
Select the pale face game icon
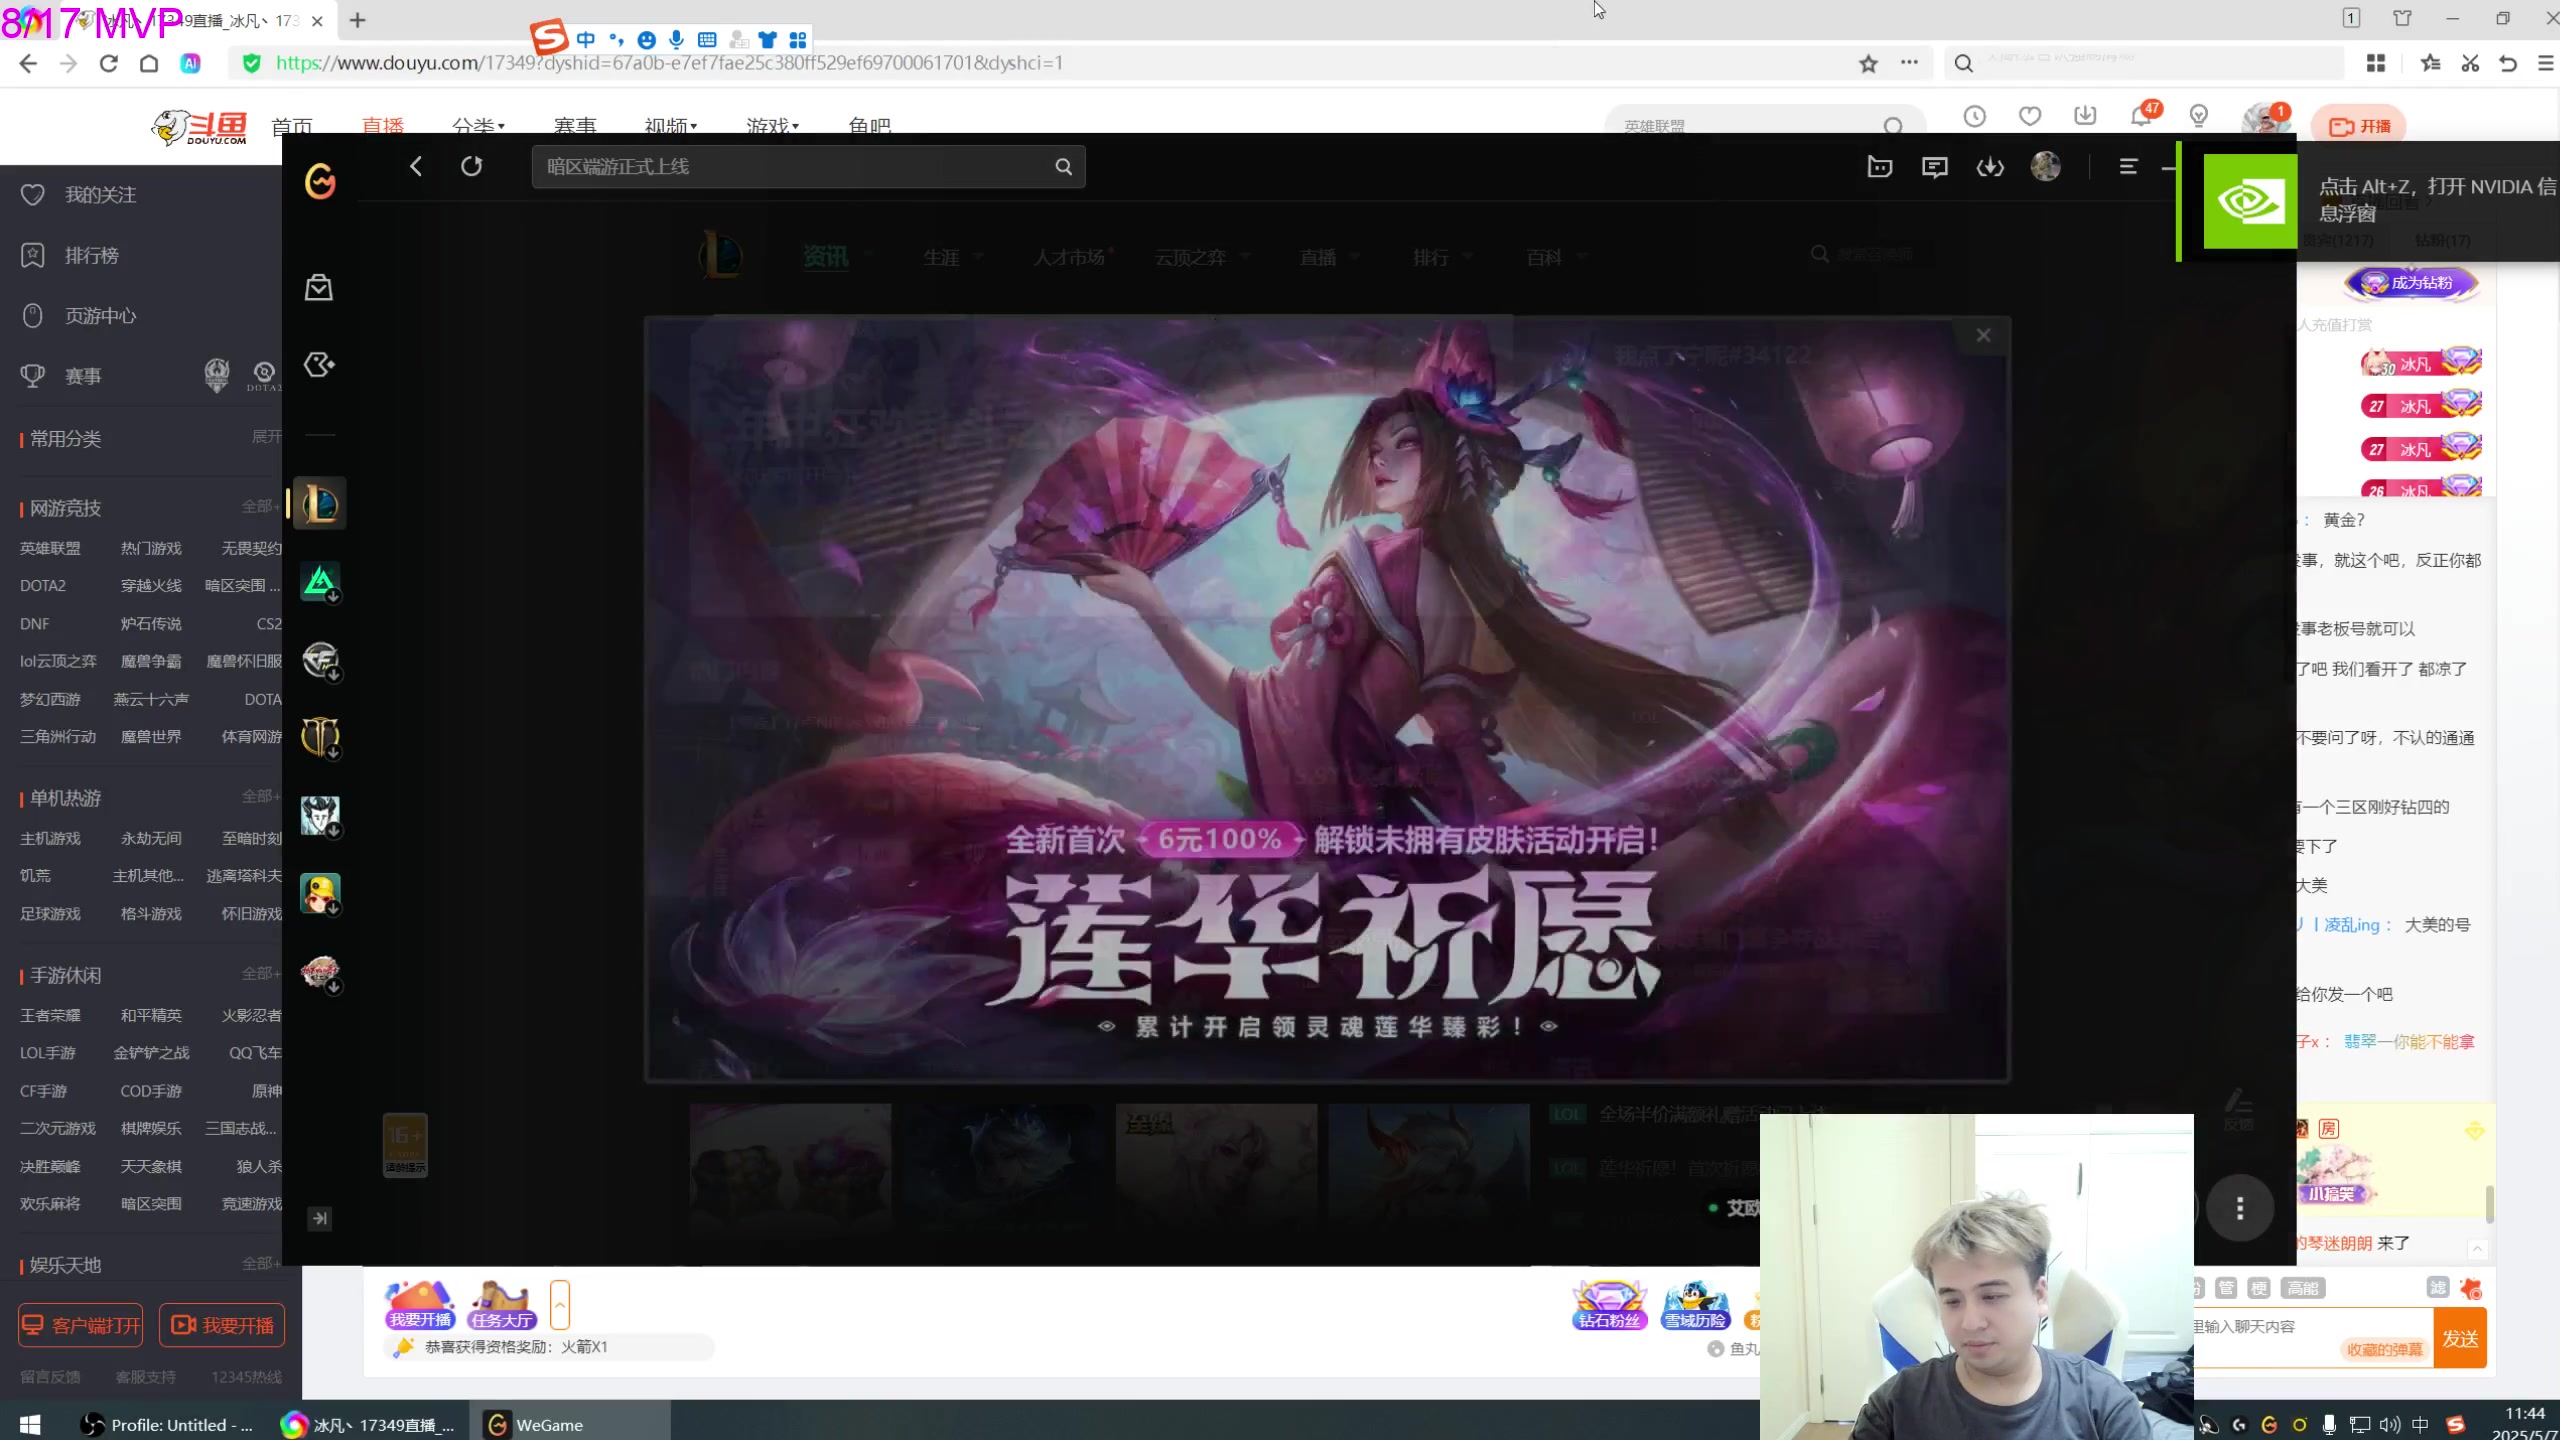tap(320, 816)
